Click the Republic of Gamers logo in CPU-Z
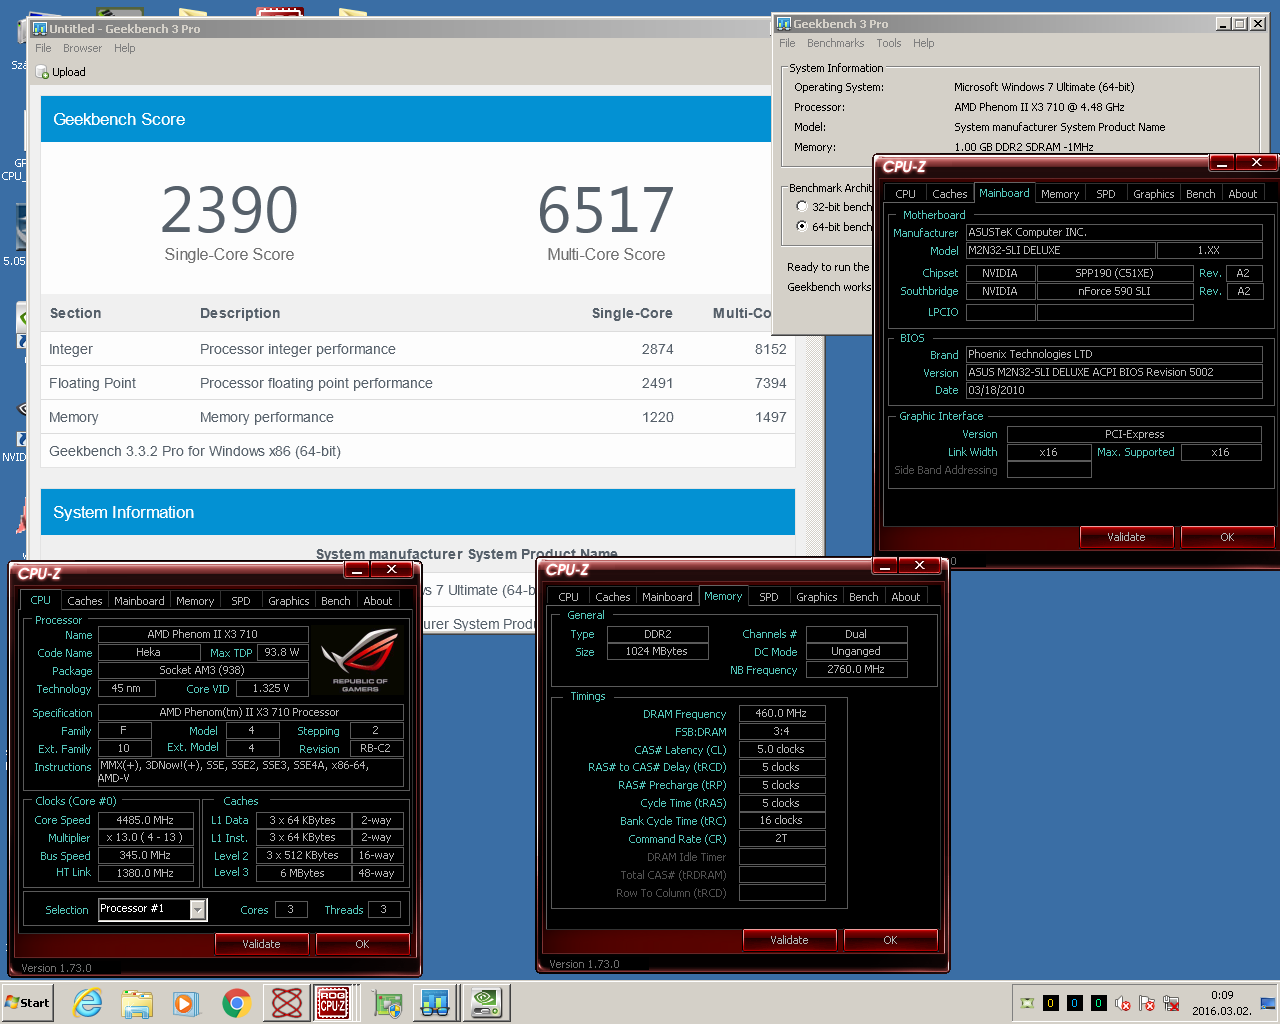Image resolution: width=1280 pixels, height=1024 pixels. point(361,659)
